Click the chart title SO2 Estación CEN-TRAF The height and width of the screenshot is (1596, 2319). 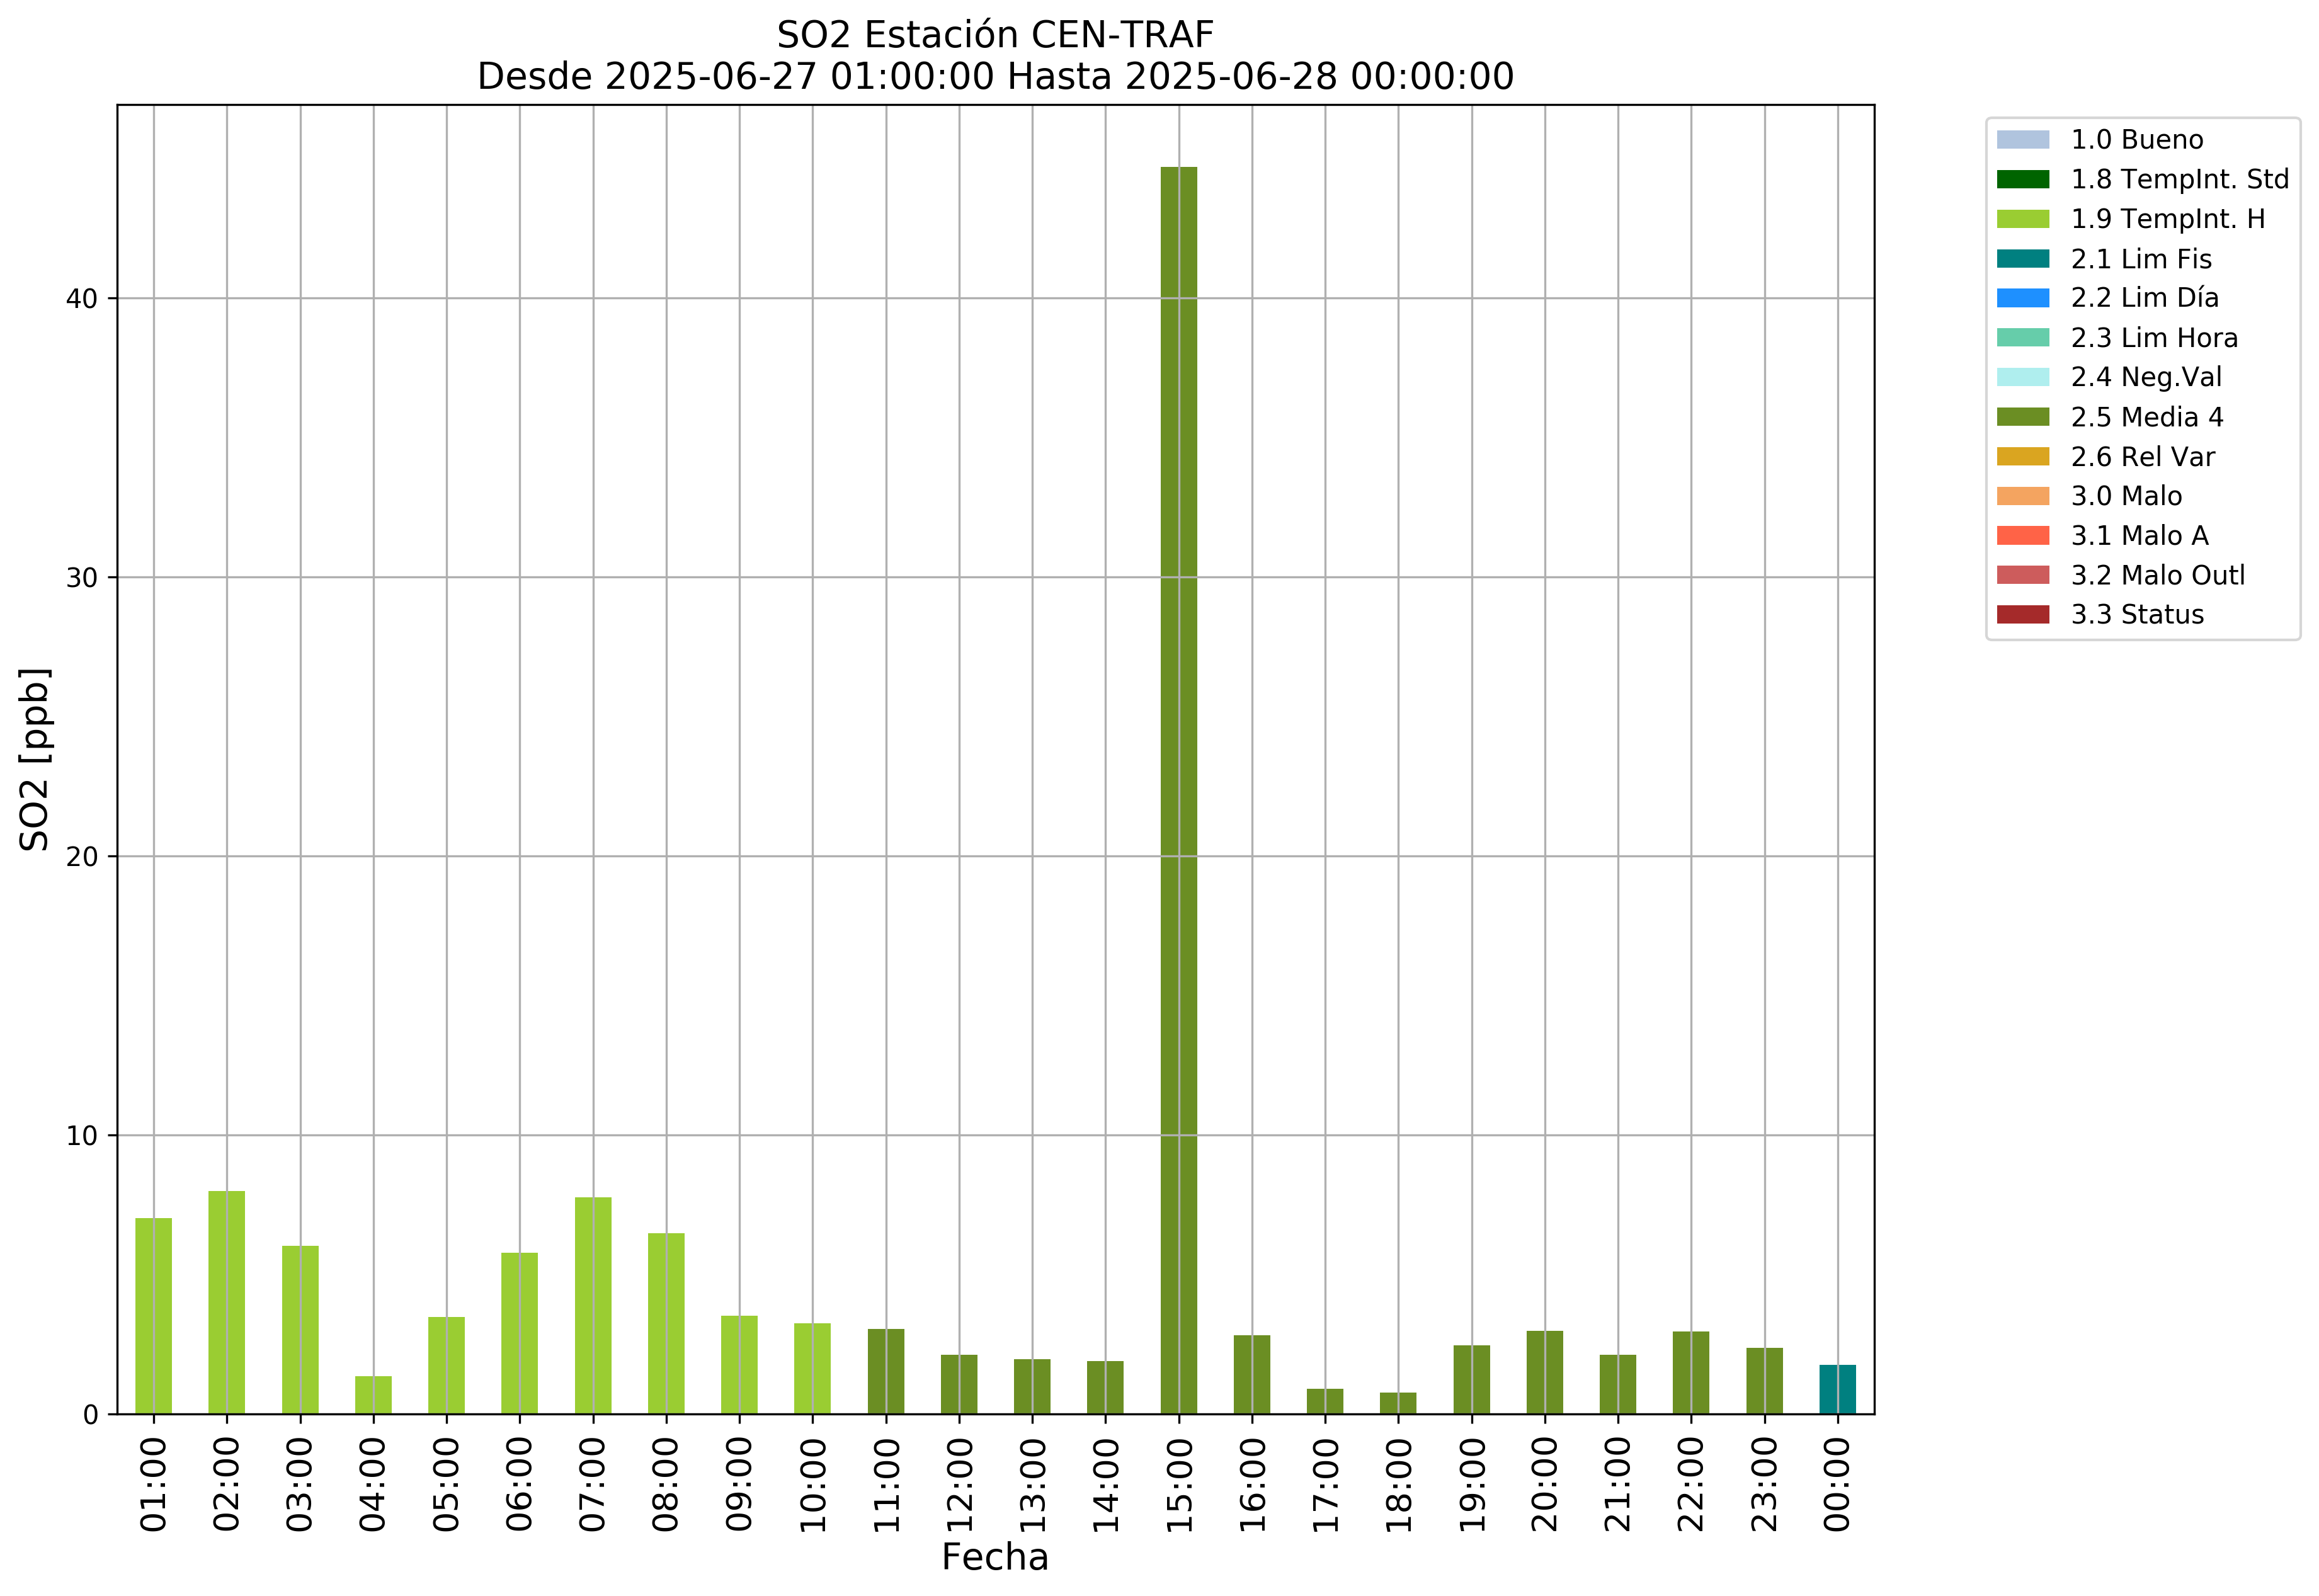tap(995, 35)
